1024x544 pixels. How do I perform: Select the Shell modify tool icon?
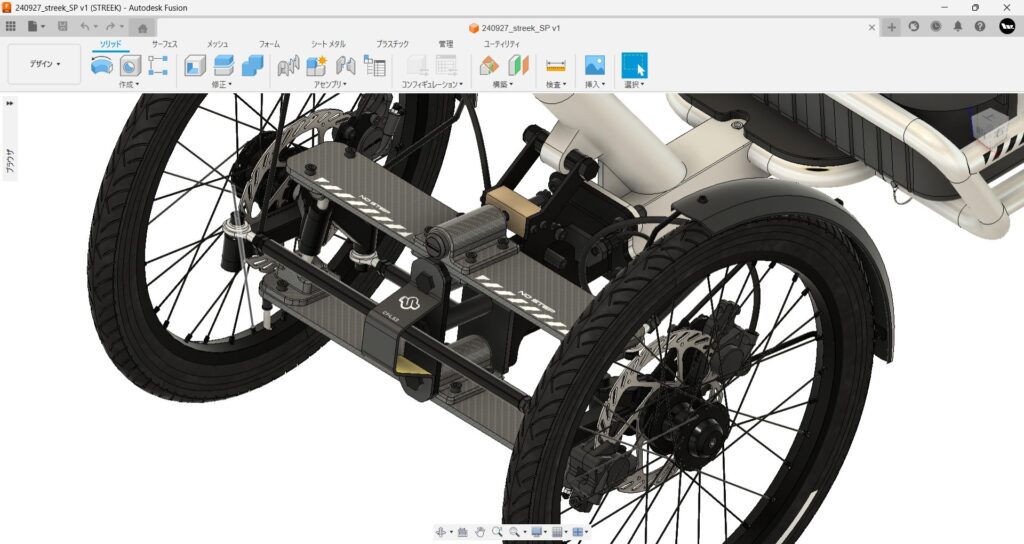[195, 65]
